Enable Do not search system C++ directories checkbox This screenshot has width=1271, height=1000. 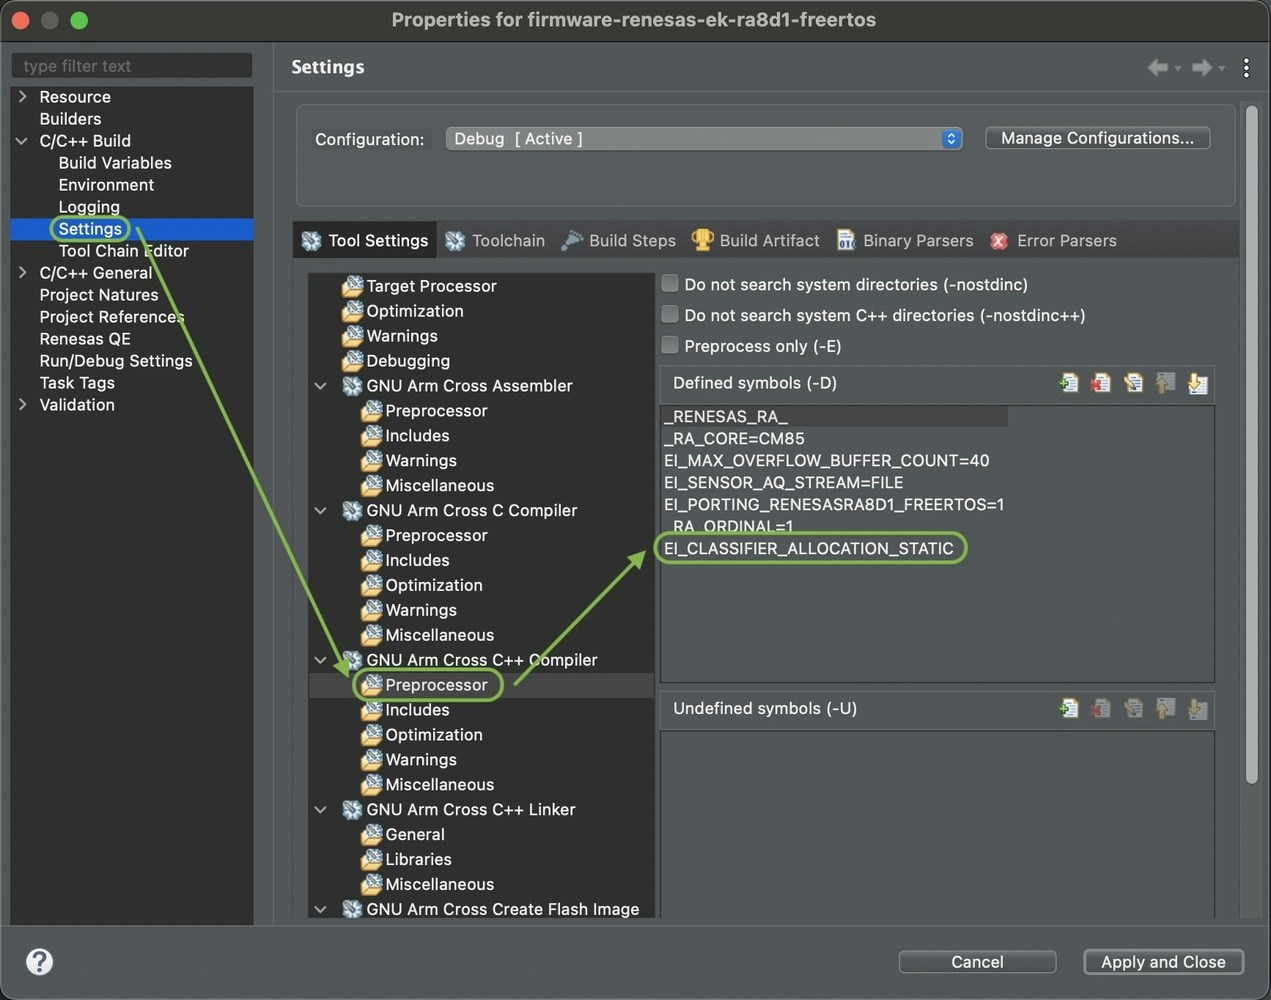(670, 315)
